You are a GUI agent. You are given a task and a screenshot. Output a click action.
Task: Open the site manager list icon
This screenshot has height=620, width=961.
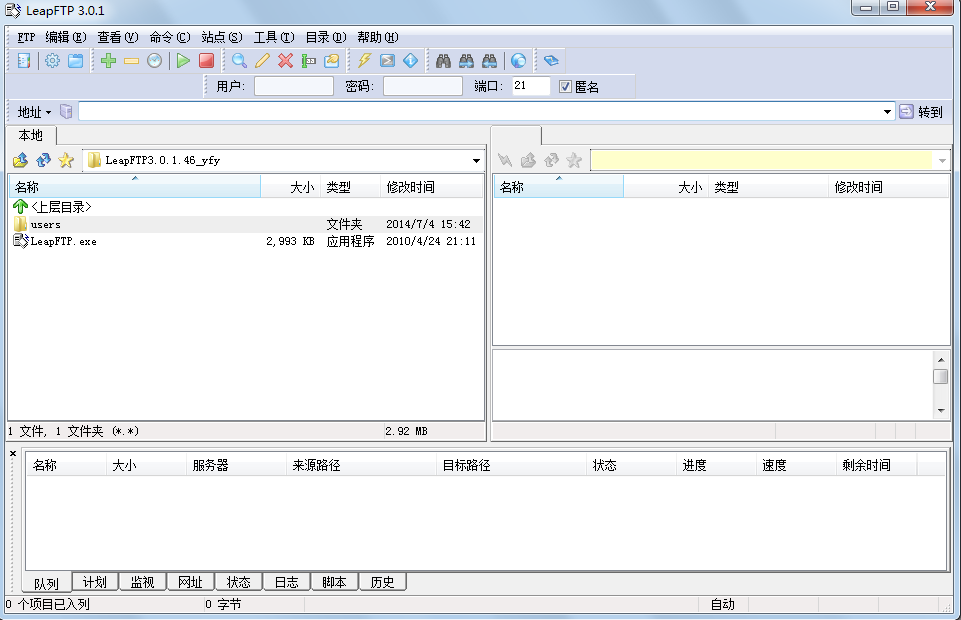tap(24, 61)
